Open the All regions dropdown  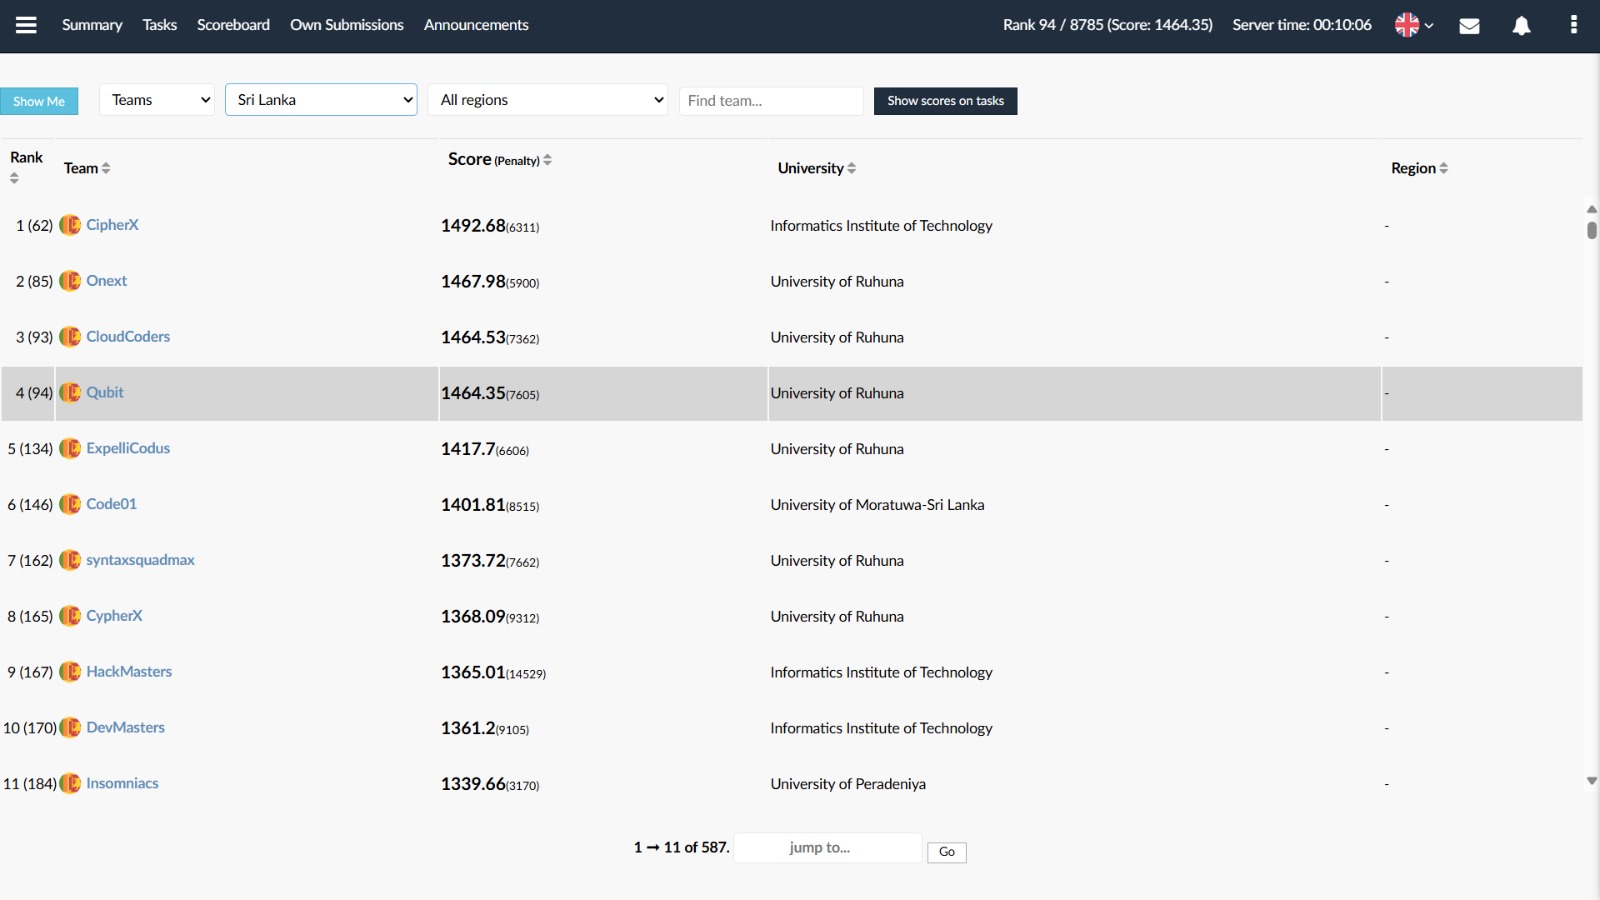[x=547, y=100]
